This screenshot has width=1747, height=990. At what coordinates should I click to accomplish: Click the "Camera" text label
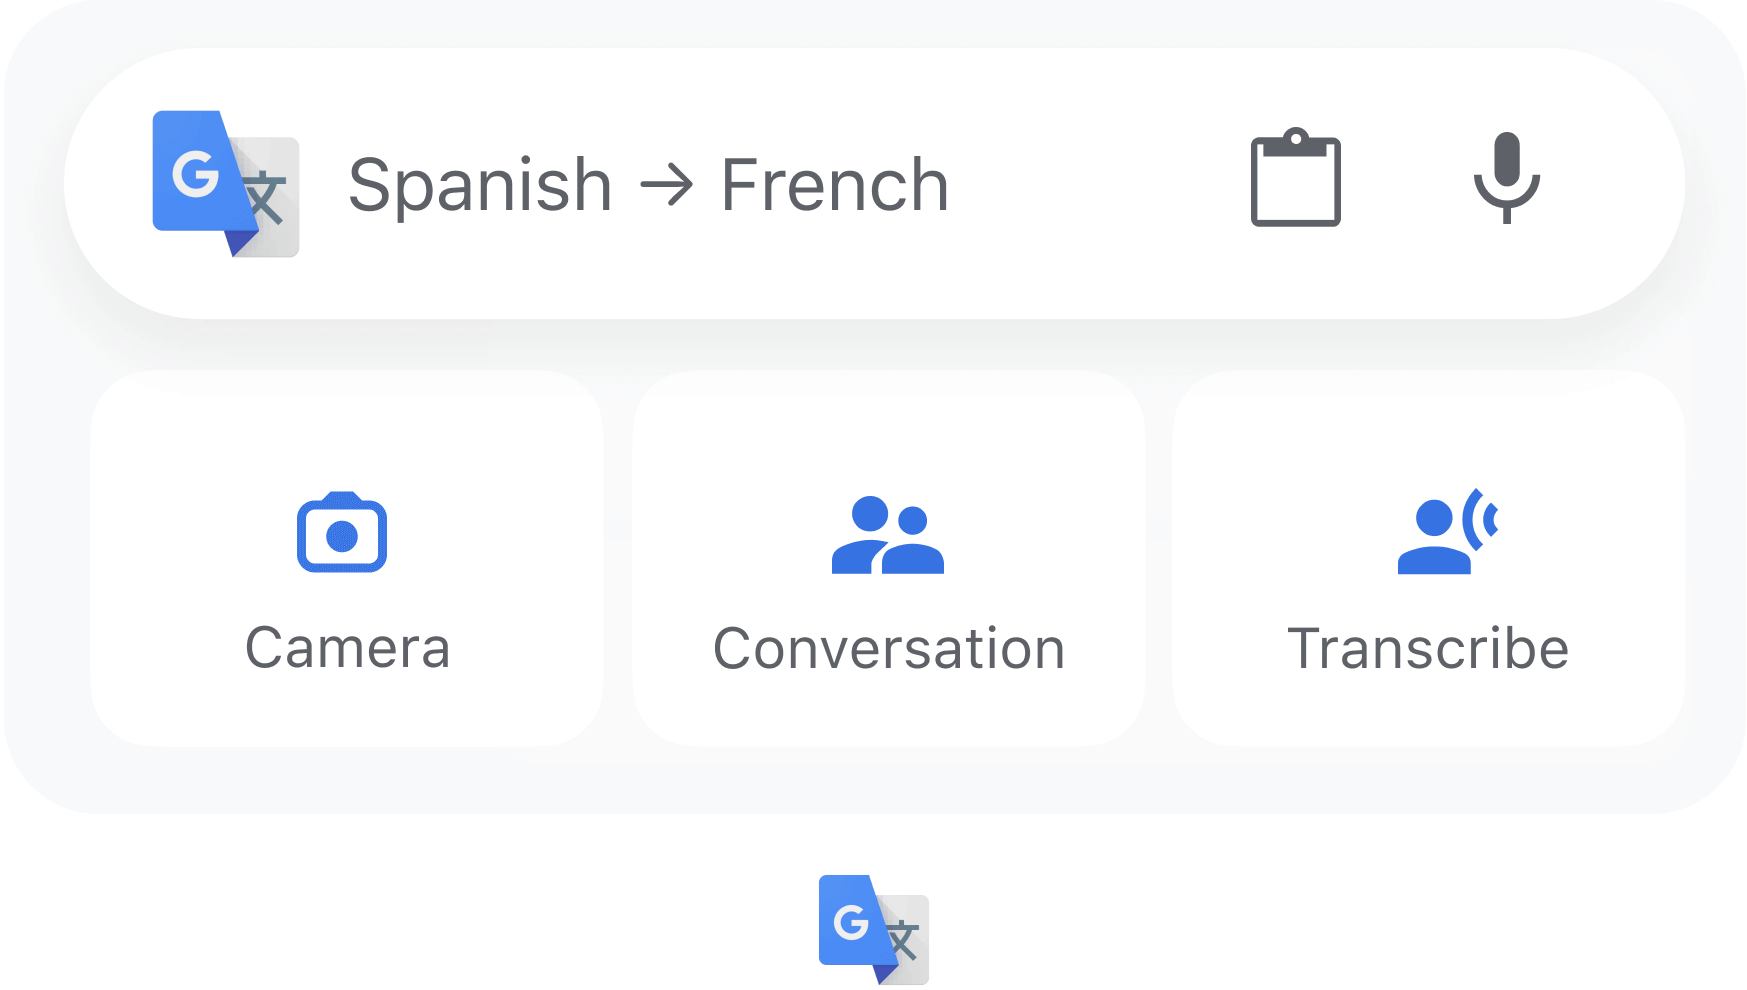(347, 648)
